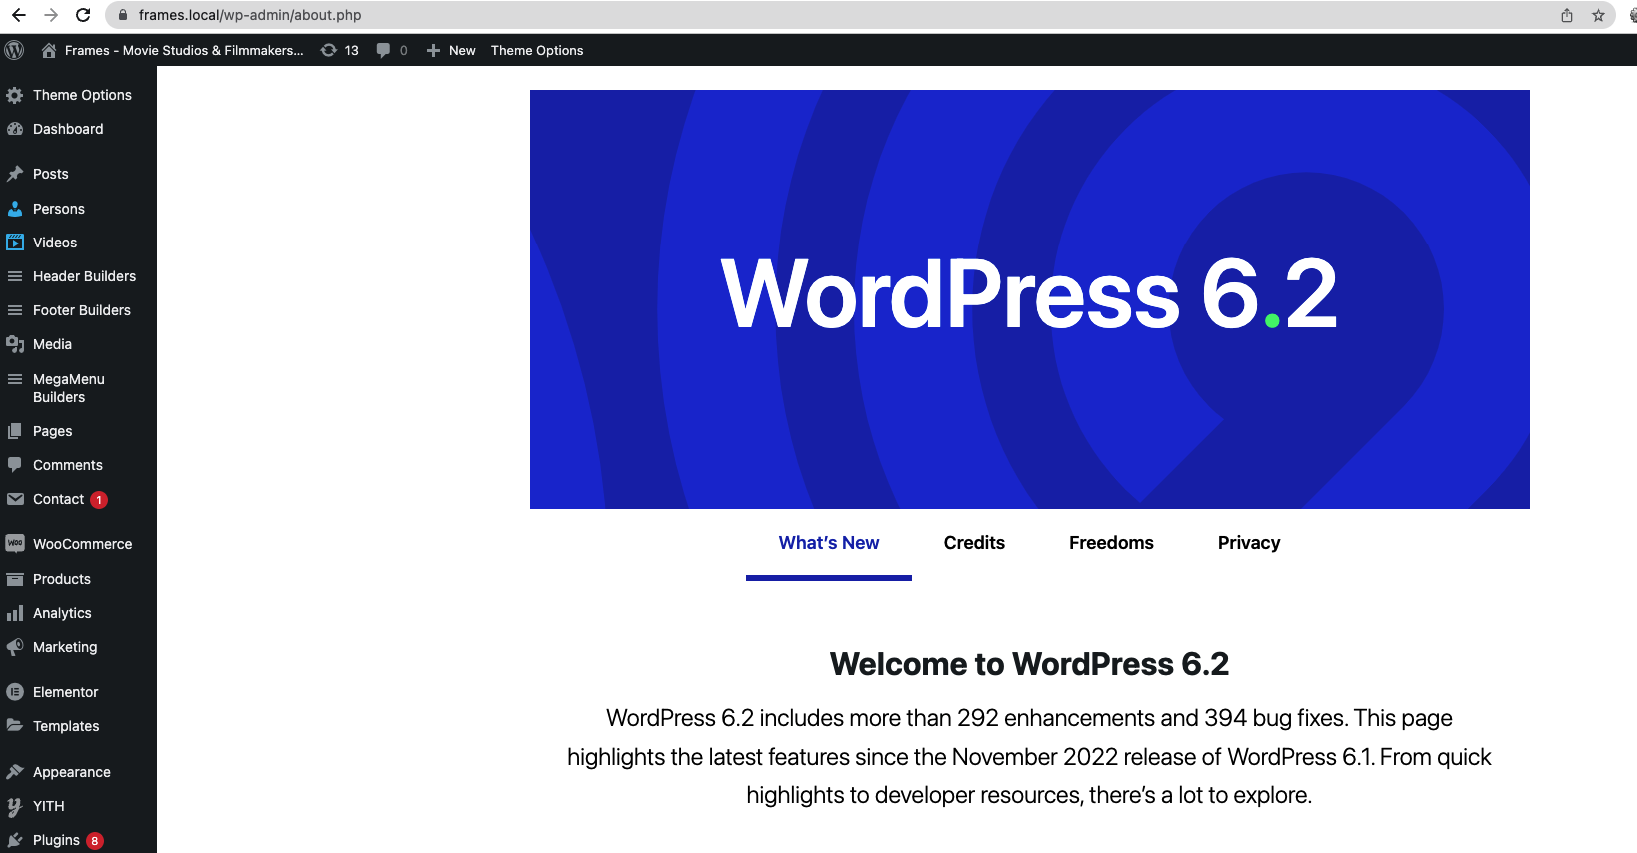Viewport: 1637px width, 853px height.
Task: Click the Appearance paintbrush icon
Action: [15, 772]
